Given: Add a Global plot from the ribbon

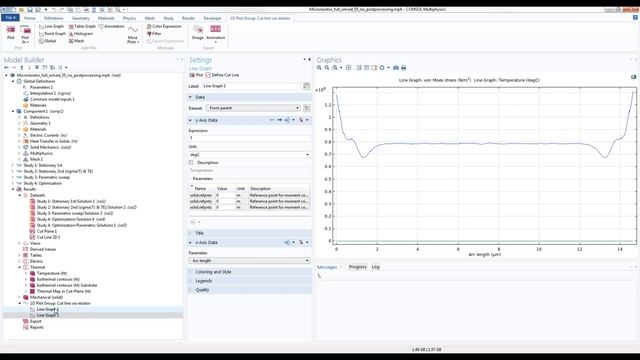Looking at the screenshot, I should (x=47, y=41).
